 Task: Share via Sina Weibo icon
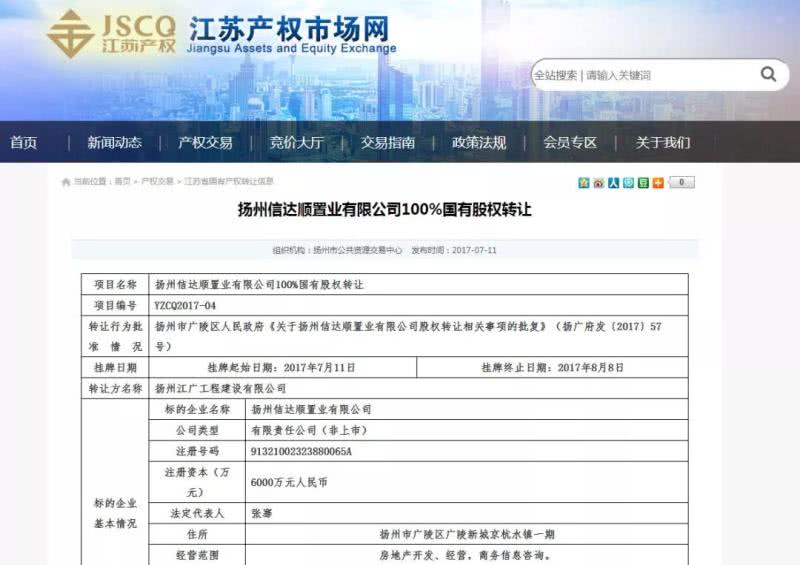click(x=598, y=182)
